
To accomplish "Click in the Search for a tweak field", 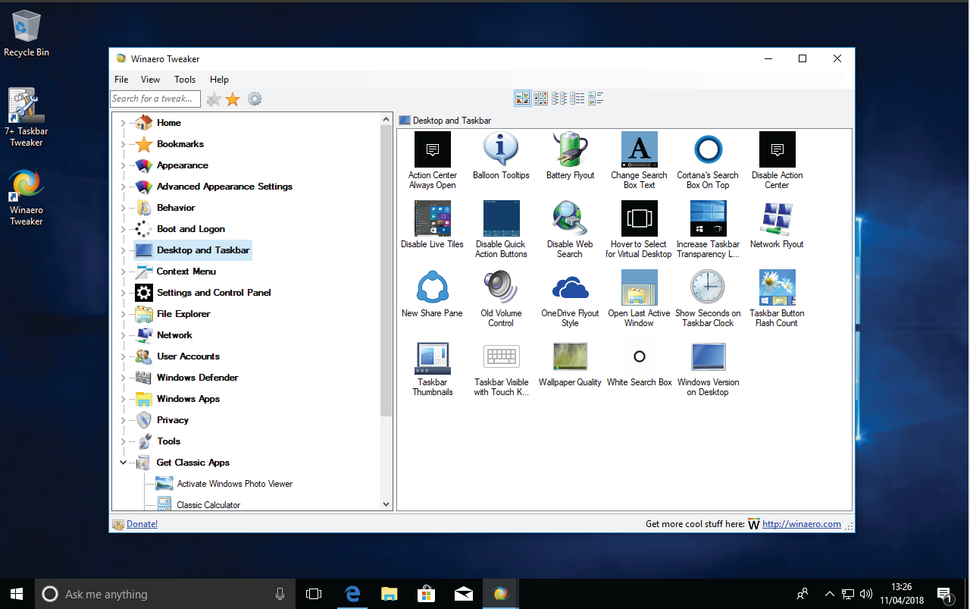I will 155,98.
